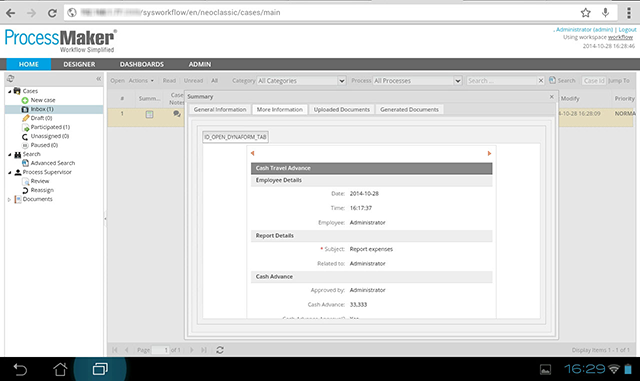The image size is (640, 381).
Task: Click the Case Notes speech bubble icon
Action: (x=177, y=114)
